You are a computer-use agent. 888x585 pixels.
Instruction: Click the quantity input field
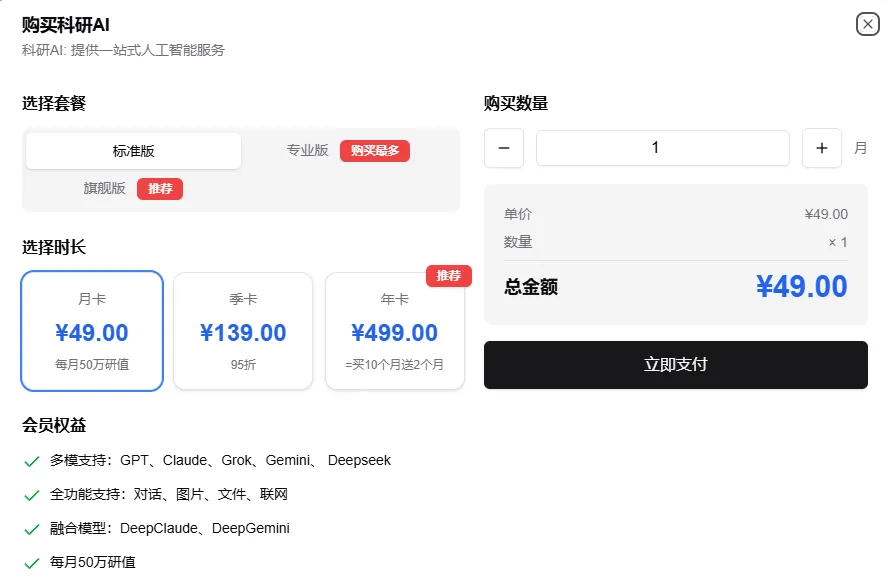pyautogui.click(x=663, y=148)
